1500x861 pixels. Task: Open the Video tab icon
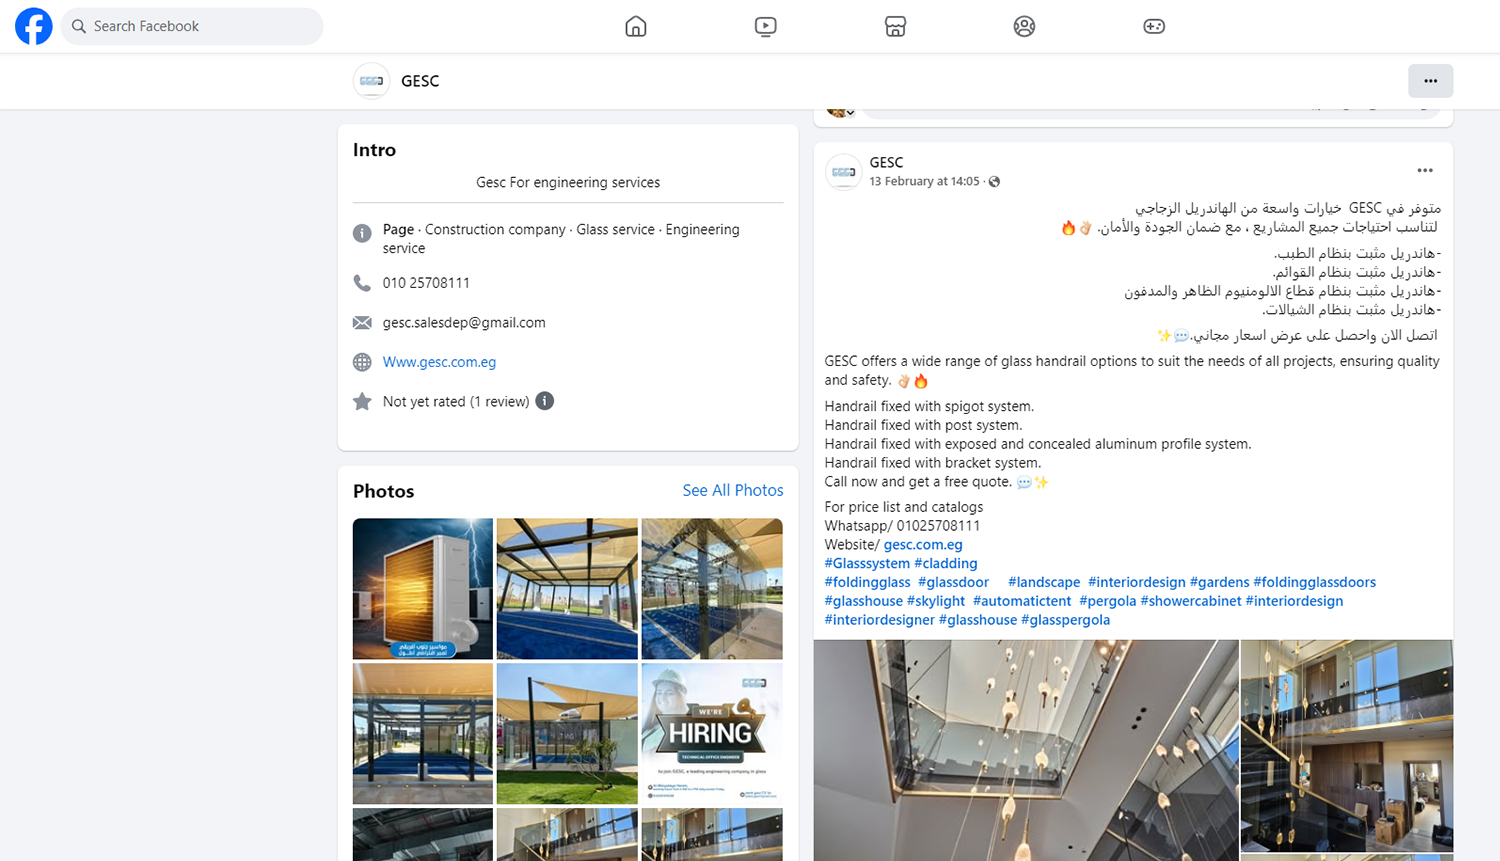(x=765, y=26)
